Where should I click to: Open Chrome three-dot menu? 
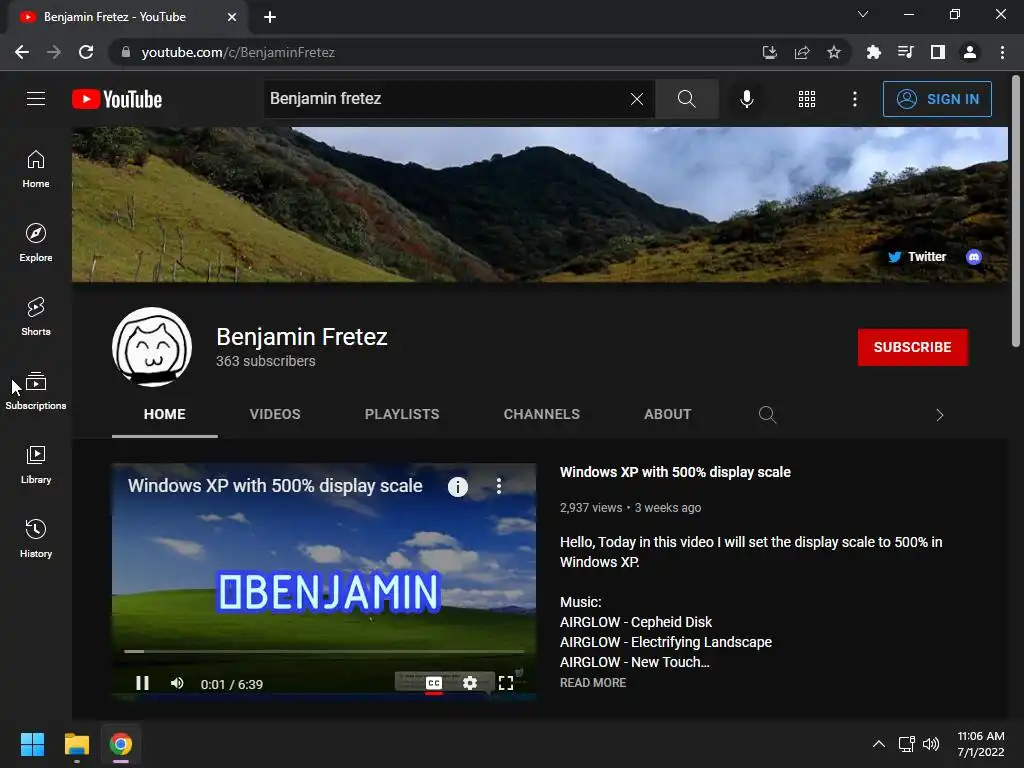pyautogui.click(x=1002, y=52)
